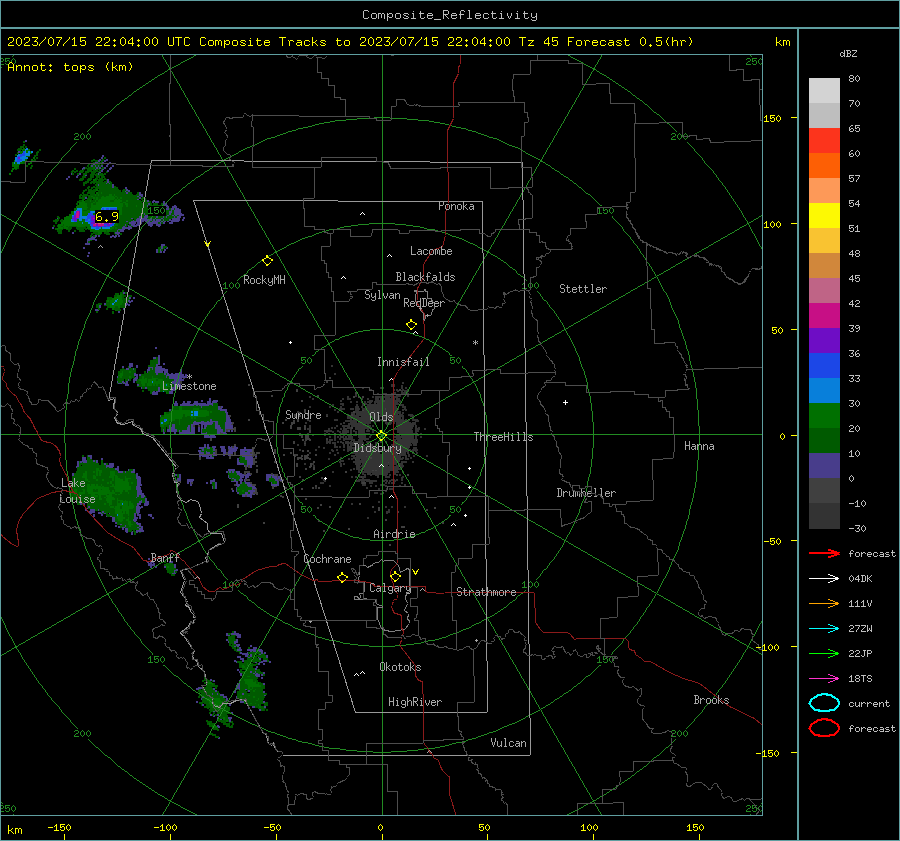Click the cyan current ellipse legend icon
Viewport: 900px width, 841px height.
[x=824, y=703]
